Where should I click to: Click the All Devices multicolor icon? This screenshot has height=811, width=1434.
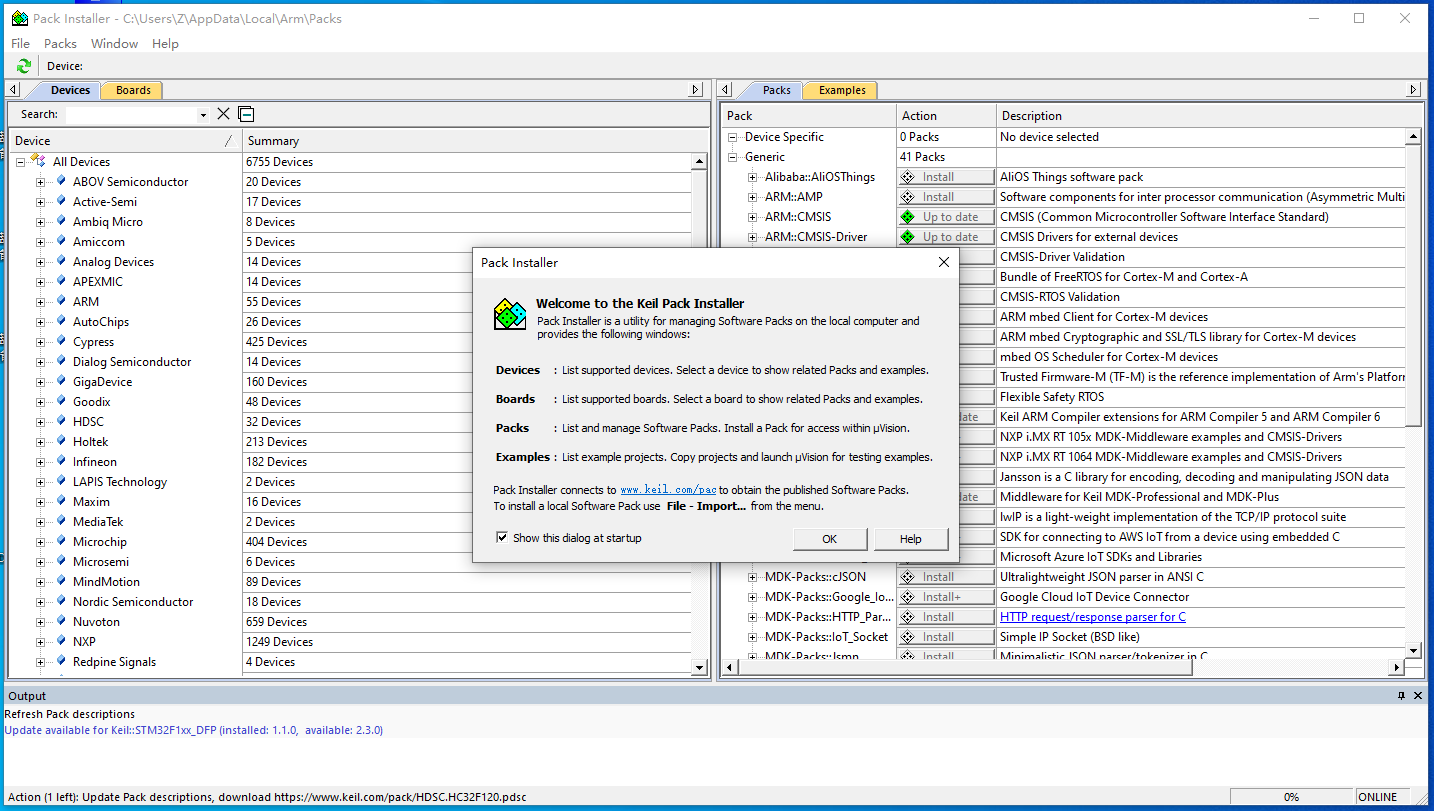pyautogui.click(x=39, y=161)
